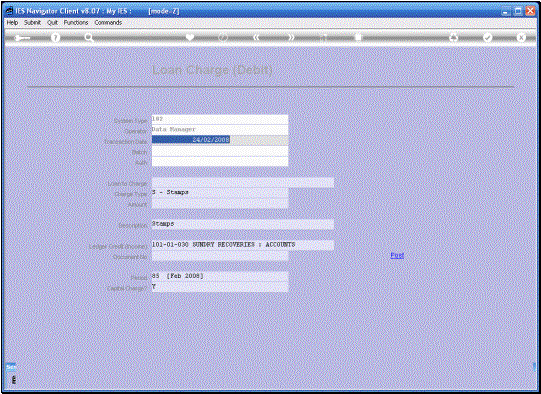Image resolution: width=541 pixels, height=394 pixels.
Task: Click the Charge Type field showing Stamps
Action: (220, 193)
